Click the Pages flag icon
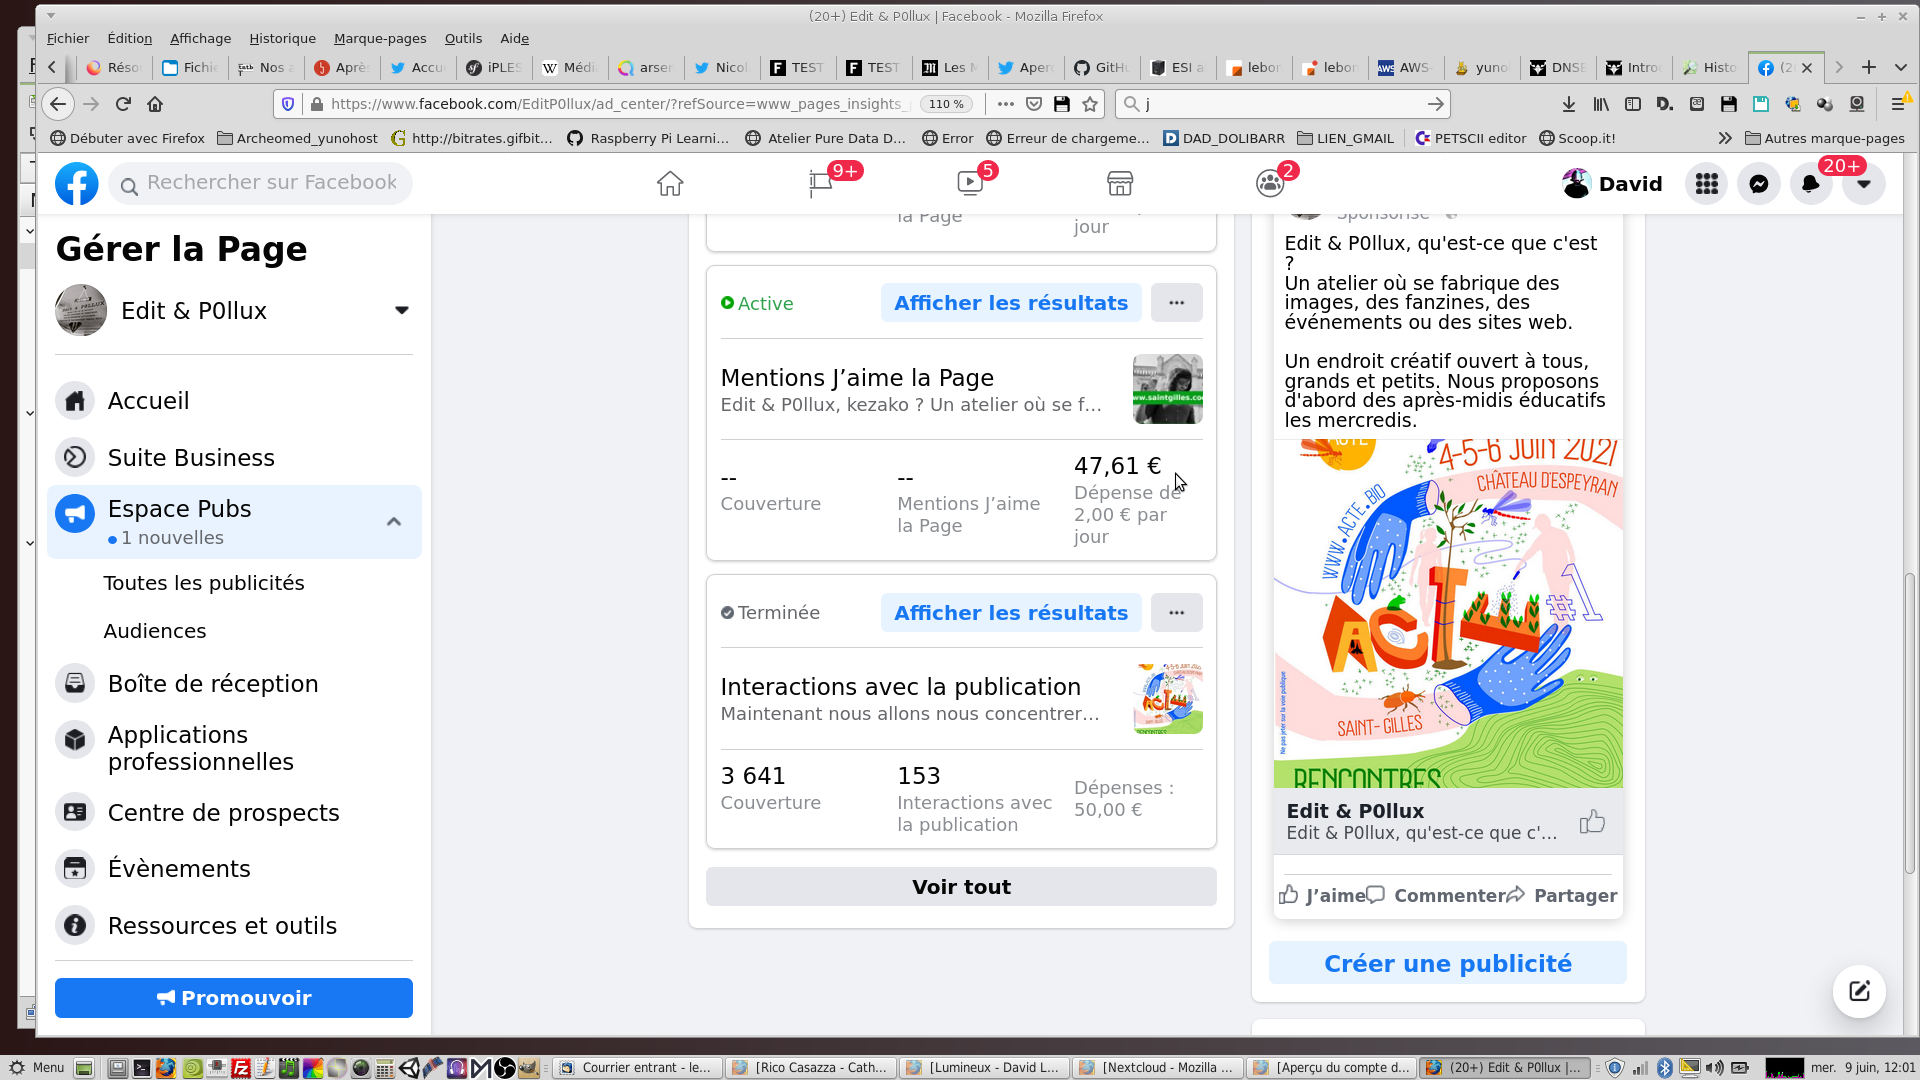 [x=820, y=184]
